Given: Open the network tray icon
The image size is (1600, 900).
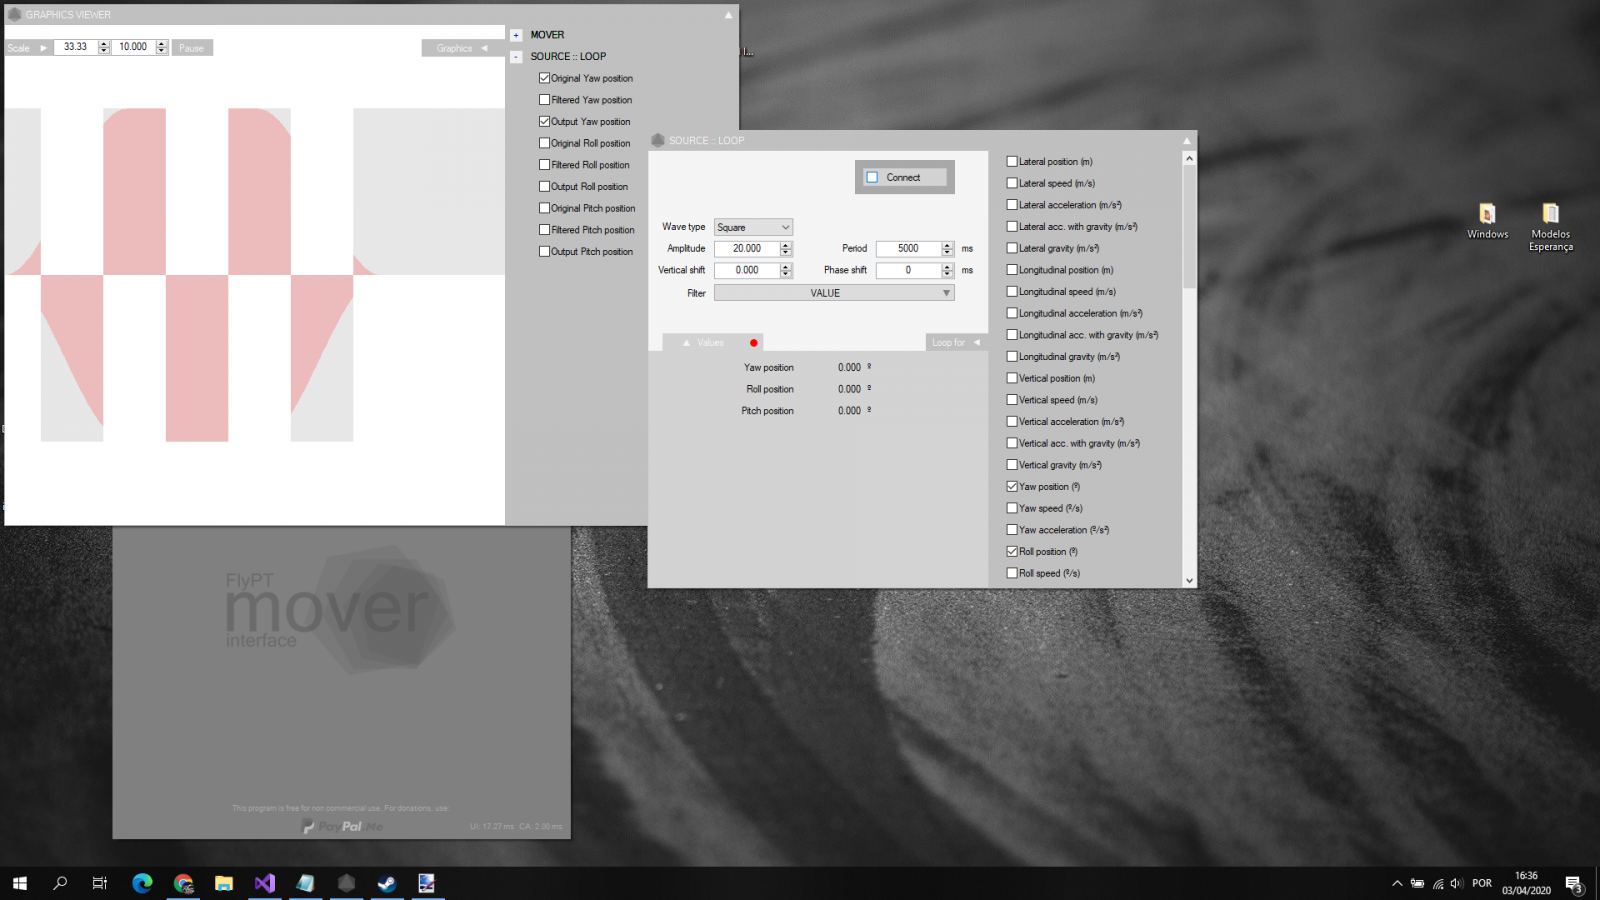Looking at the screenshot, I should click(x=1438, y=884).
